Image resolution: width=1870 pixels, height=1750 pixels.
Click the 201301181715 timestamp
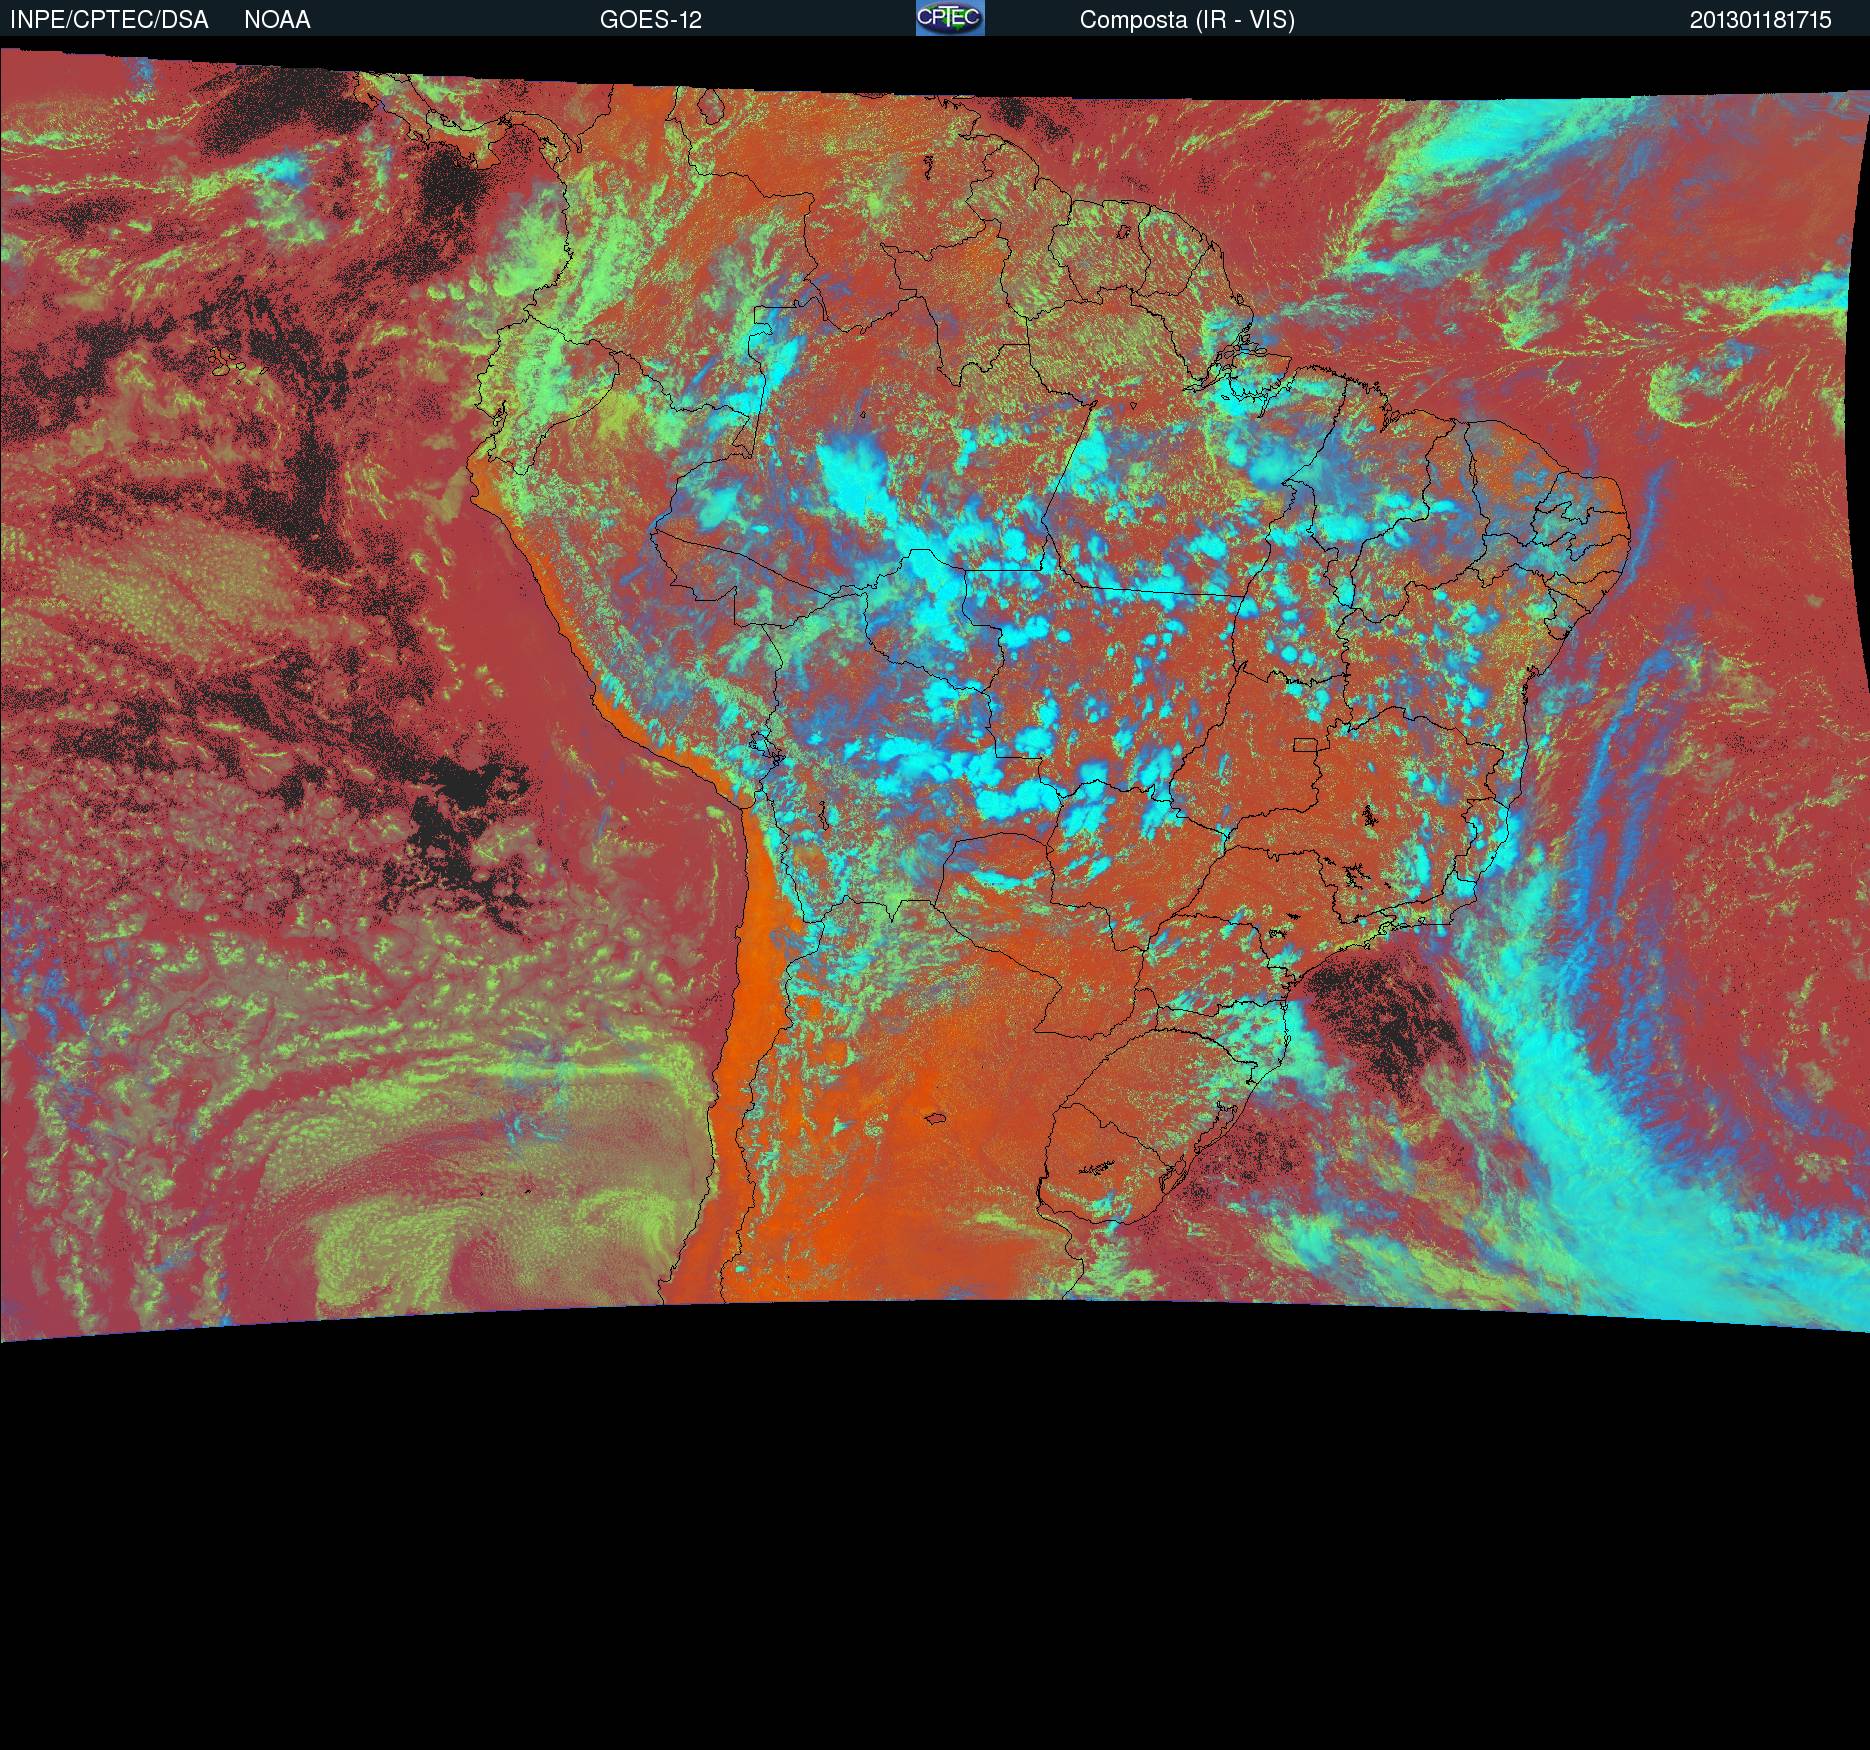click(1761, 20)
